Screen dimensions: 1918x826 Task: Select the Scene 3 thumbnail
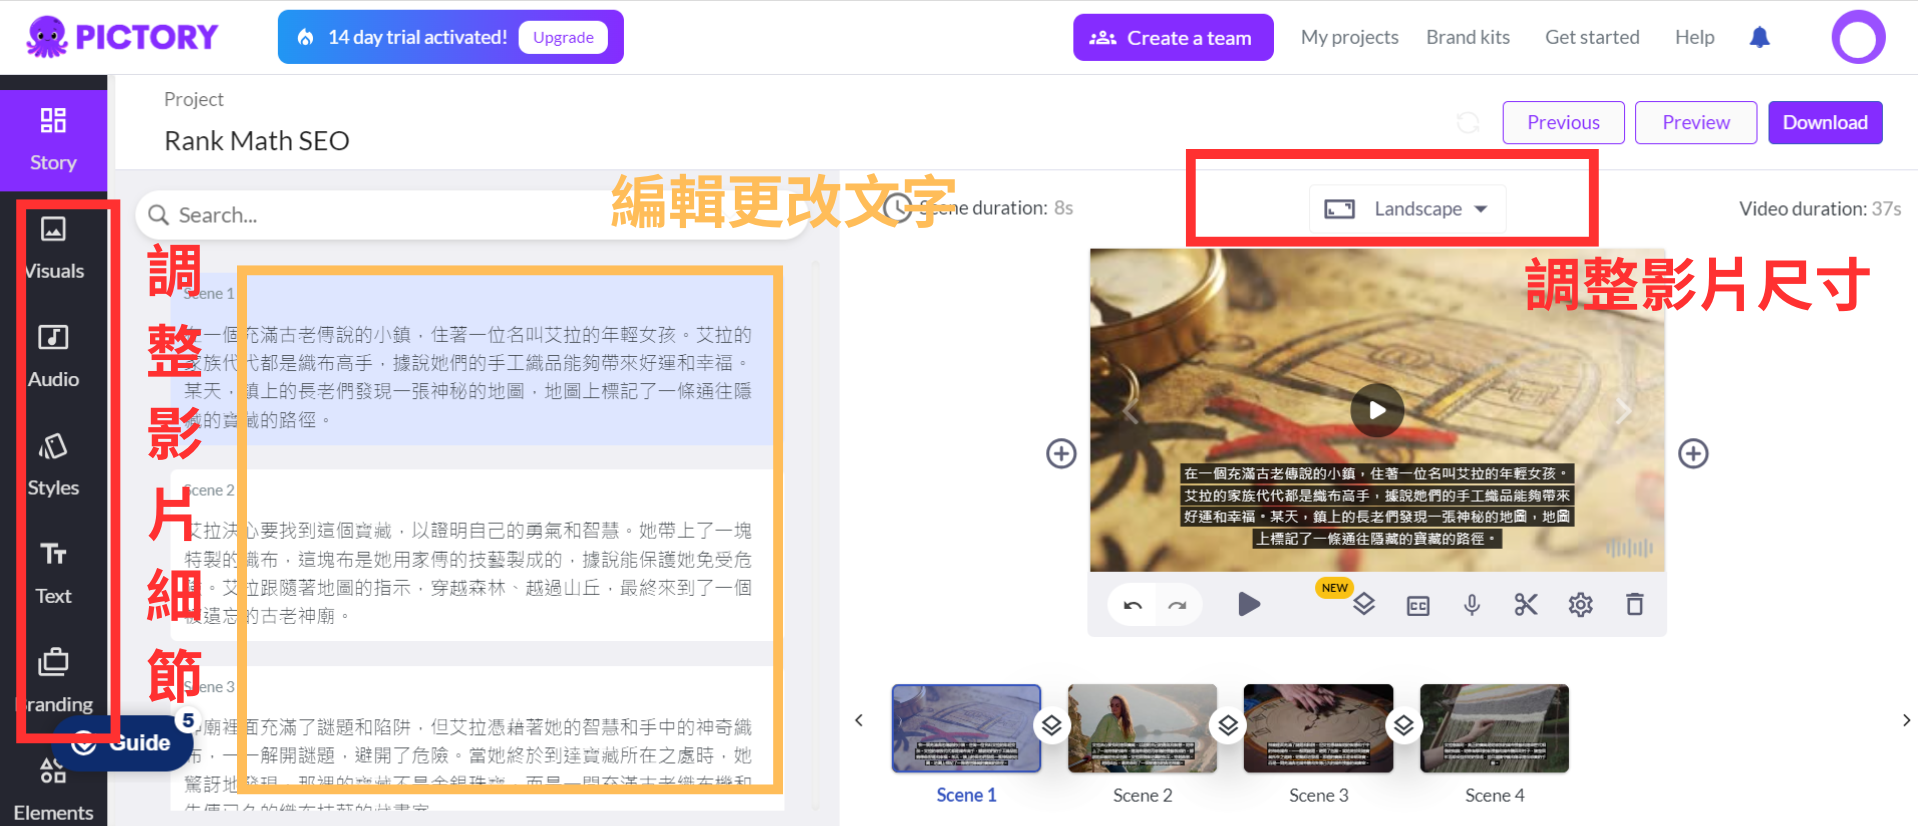(x=1318, y=729)
